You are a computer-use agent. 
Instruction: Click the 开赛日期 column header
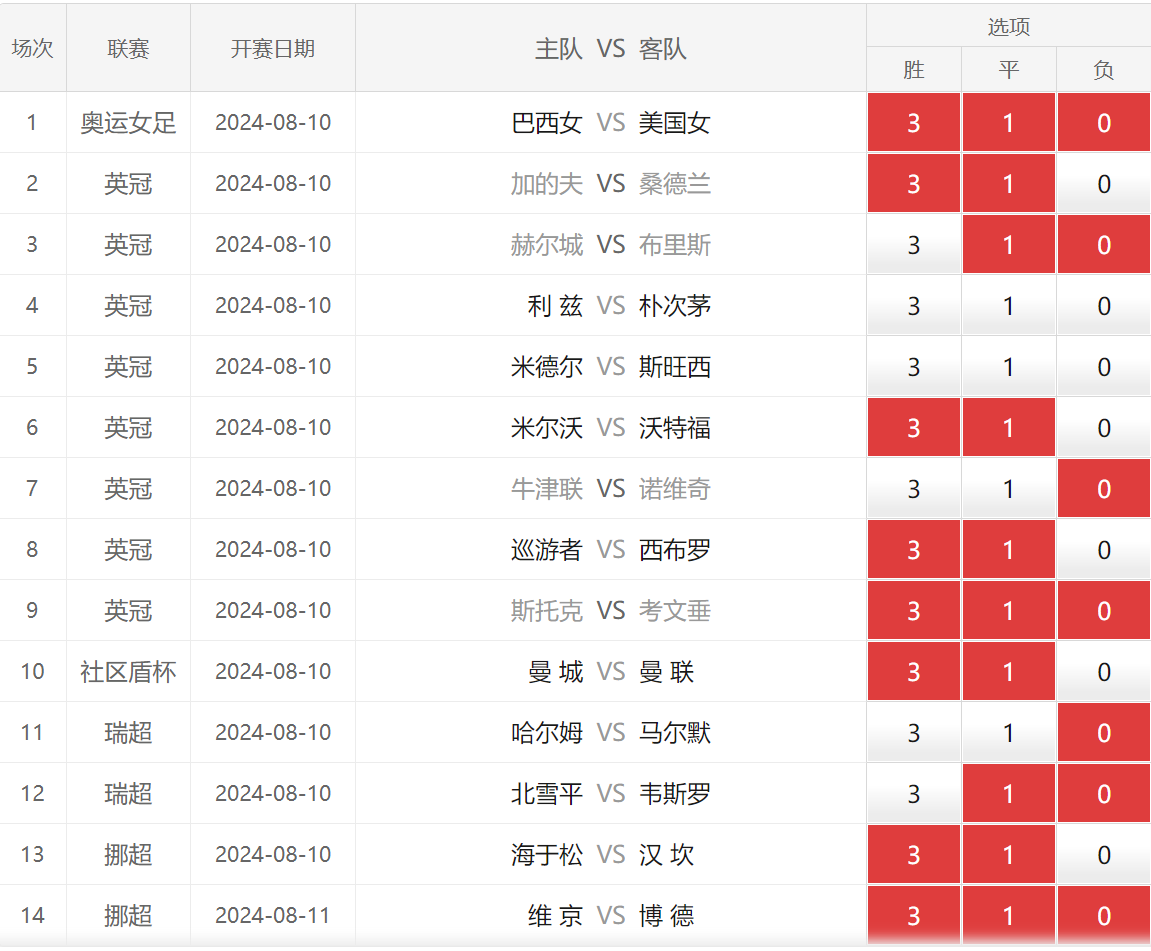coord(273,48)
